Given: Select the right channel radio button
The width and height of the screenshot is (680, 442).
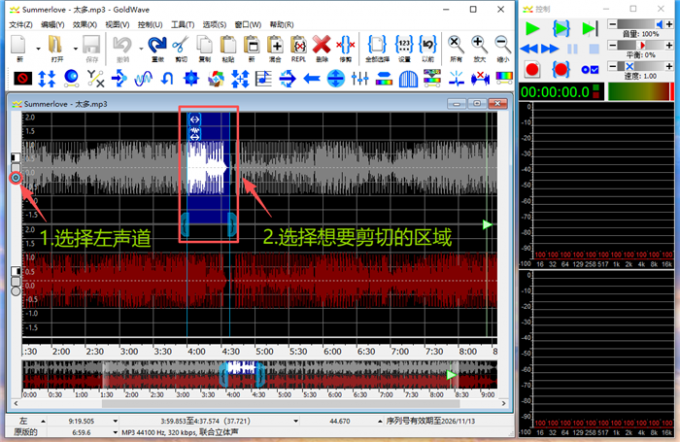Looking at the screenshot, I should pos(16,291).
